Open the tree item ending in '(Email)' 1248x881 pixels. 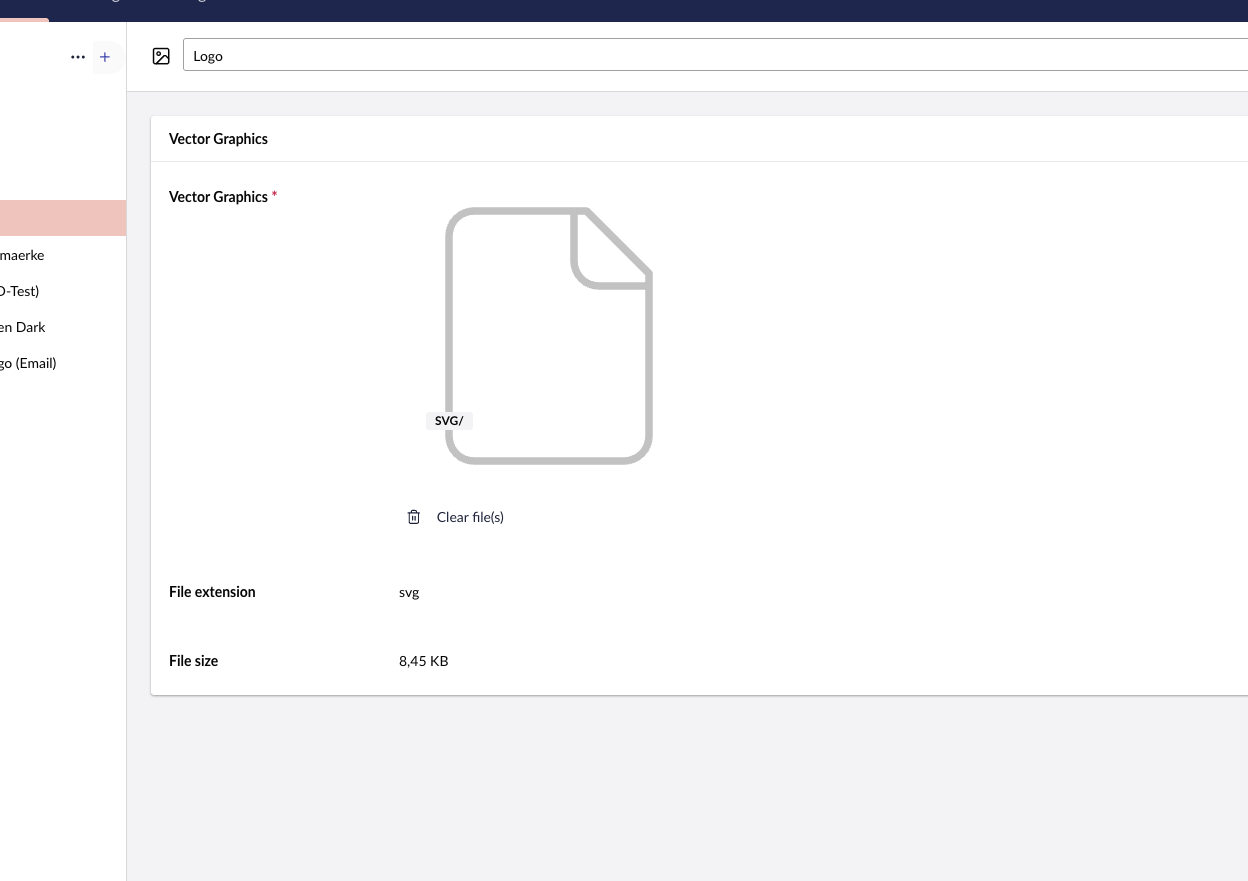[x=28, y=363]
